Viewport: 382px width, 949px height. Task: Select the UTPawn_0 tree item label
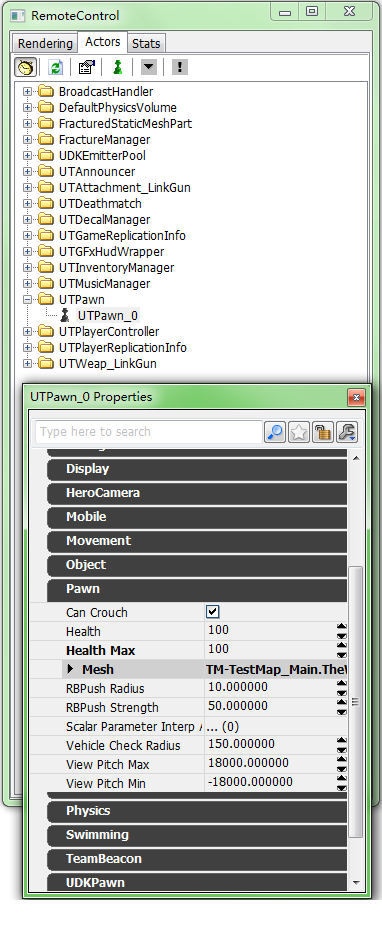108,316
